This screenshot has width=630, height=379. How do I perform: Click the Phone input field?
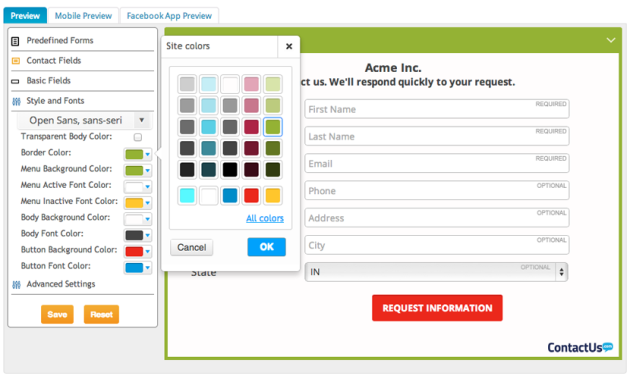point(437,191)
